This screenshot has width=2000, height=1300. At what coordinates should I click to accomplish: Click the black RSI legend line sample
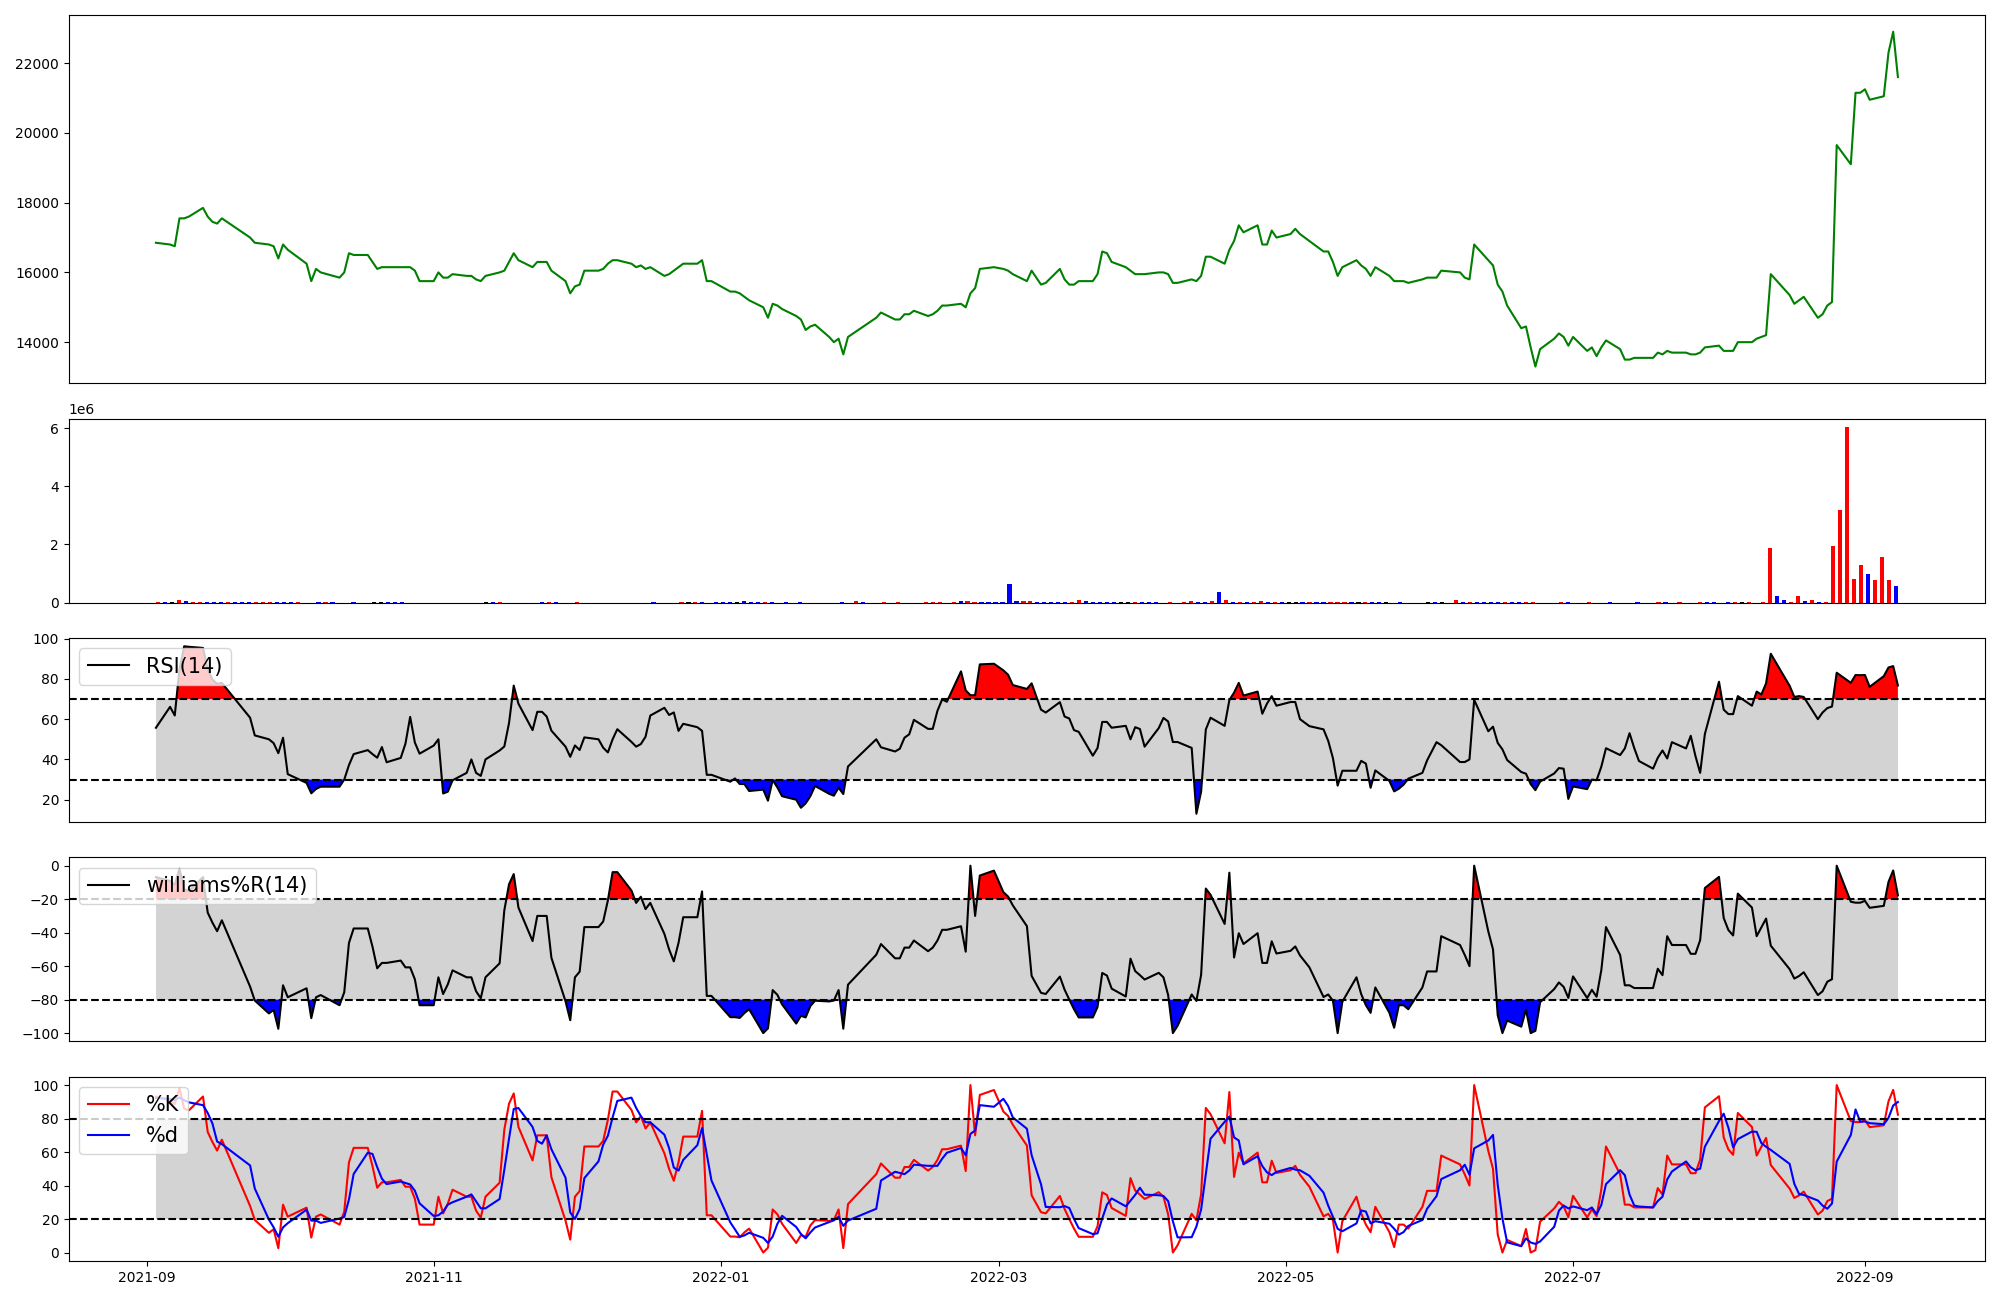tap(109, 666)
